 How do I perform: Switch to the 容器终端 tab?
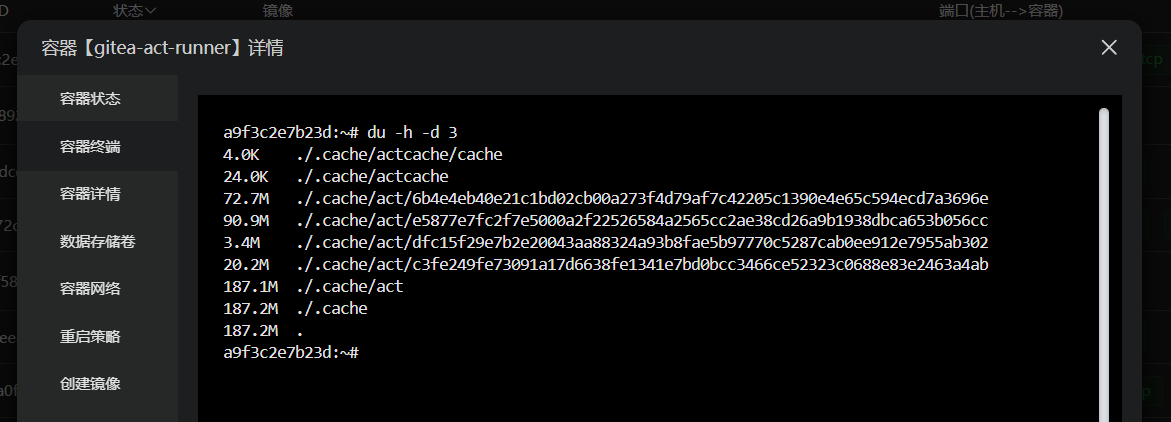click(90, 147)
